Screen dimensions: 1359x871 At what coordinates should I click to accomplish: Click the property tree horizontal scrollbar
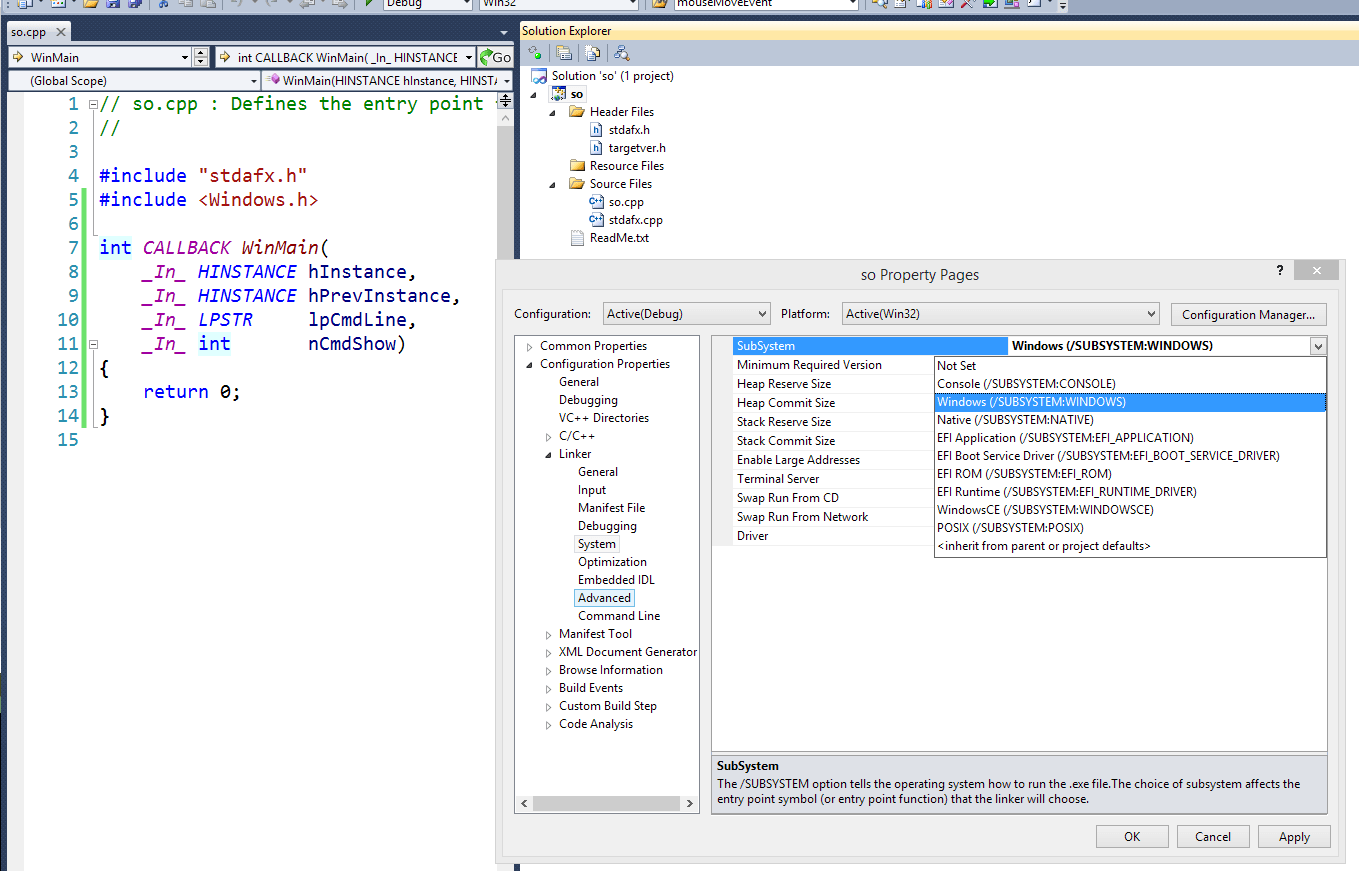[606, 803]
